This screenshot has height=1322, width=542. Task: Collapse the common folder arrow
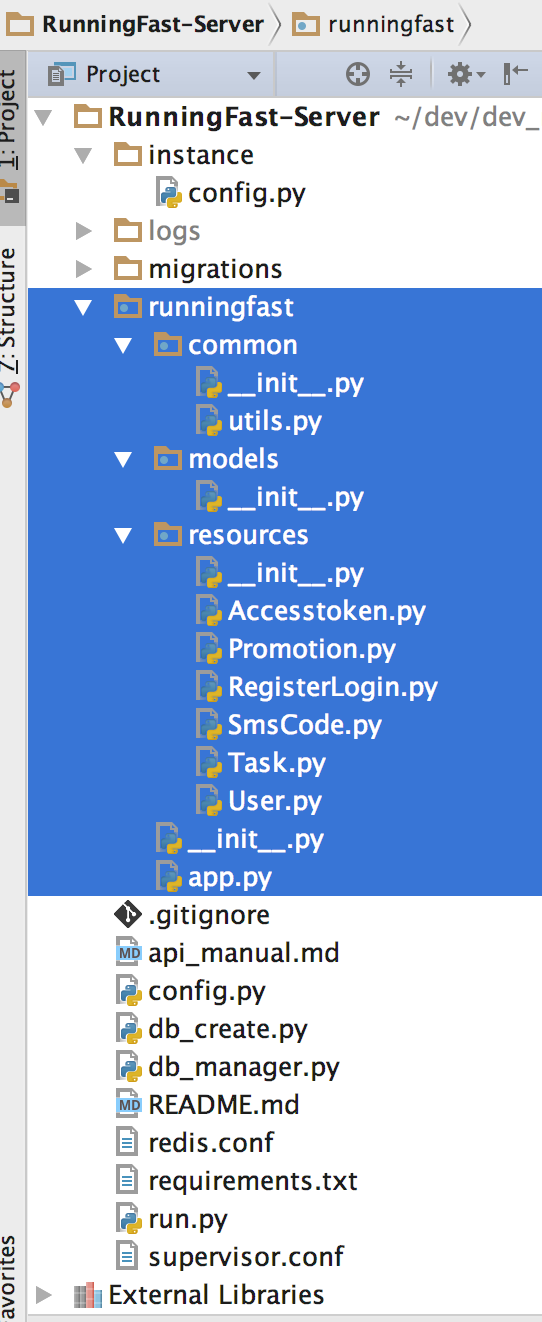[x=124, y=345]
